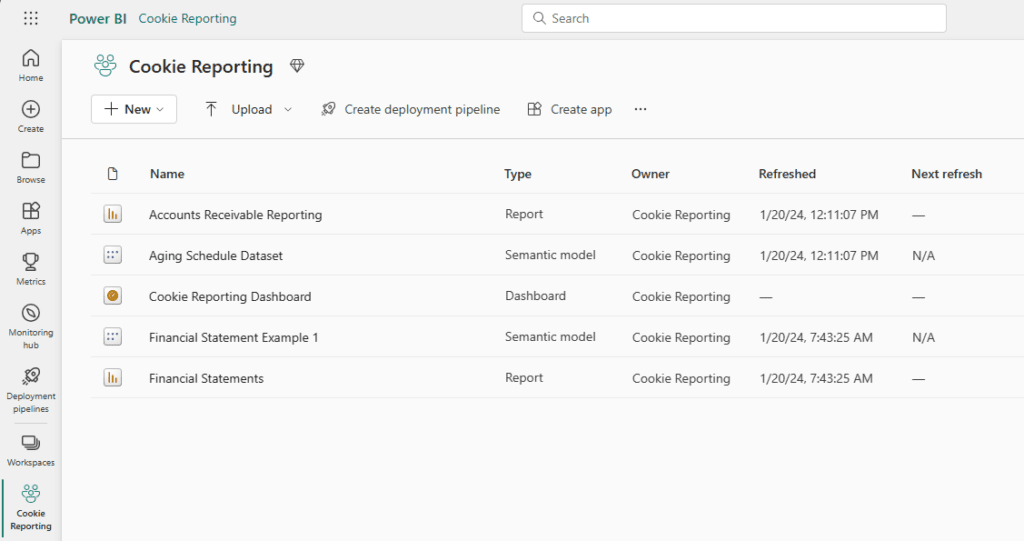Image resolution: width=1024 pixels, height=541 pixels.
Task: Open the Apps section in sidebar
Action: [31, 218]
